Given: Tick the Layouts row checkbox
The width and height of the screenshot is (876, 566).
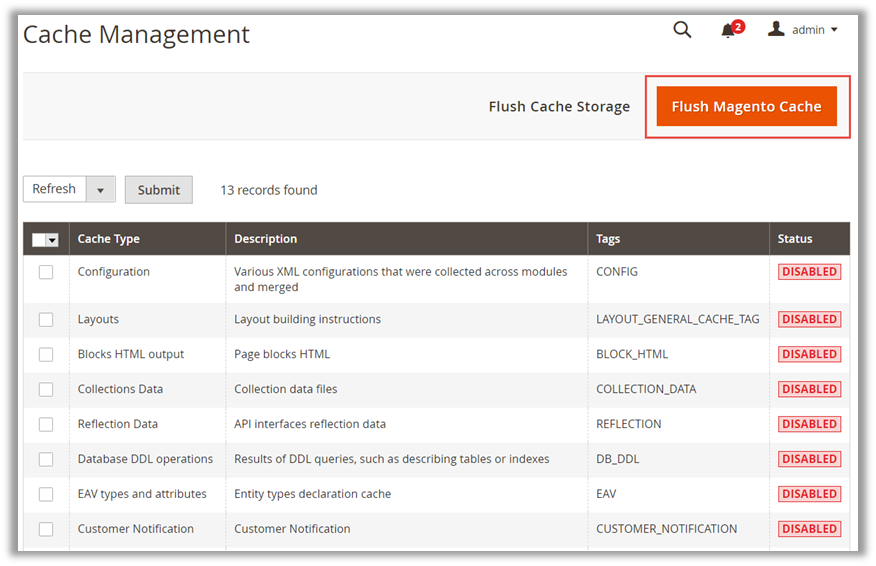Looking at the screenshot, I should pyautogui.click(x=46, y=320).
